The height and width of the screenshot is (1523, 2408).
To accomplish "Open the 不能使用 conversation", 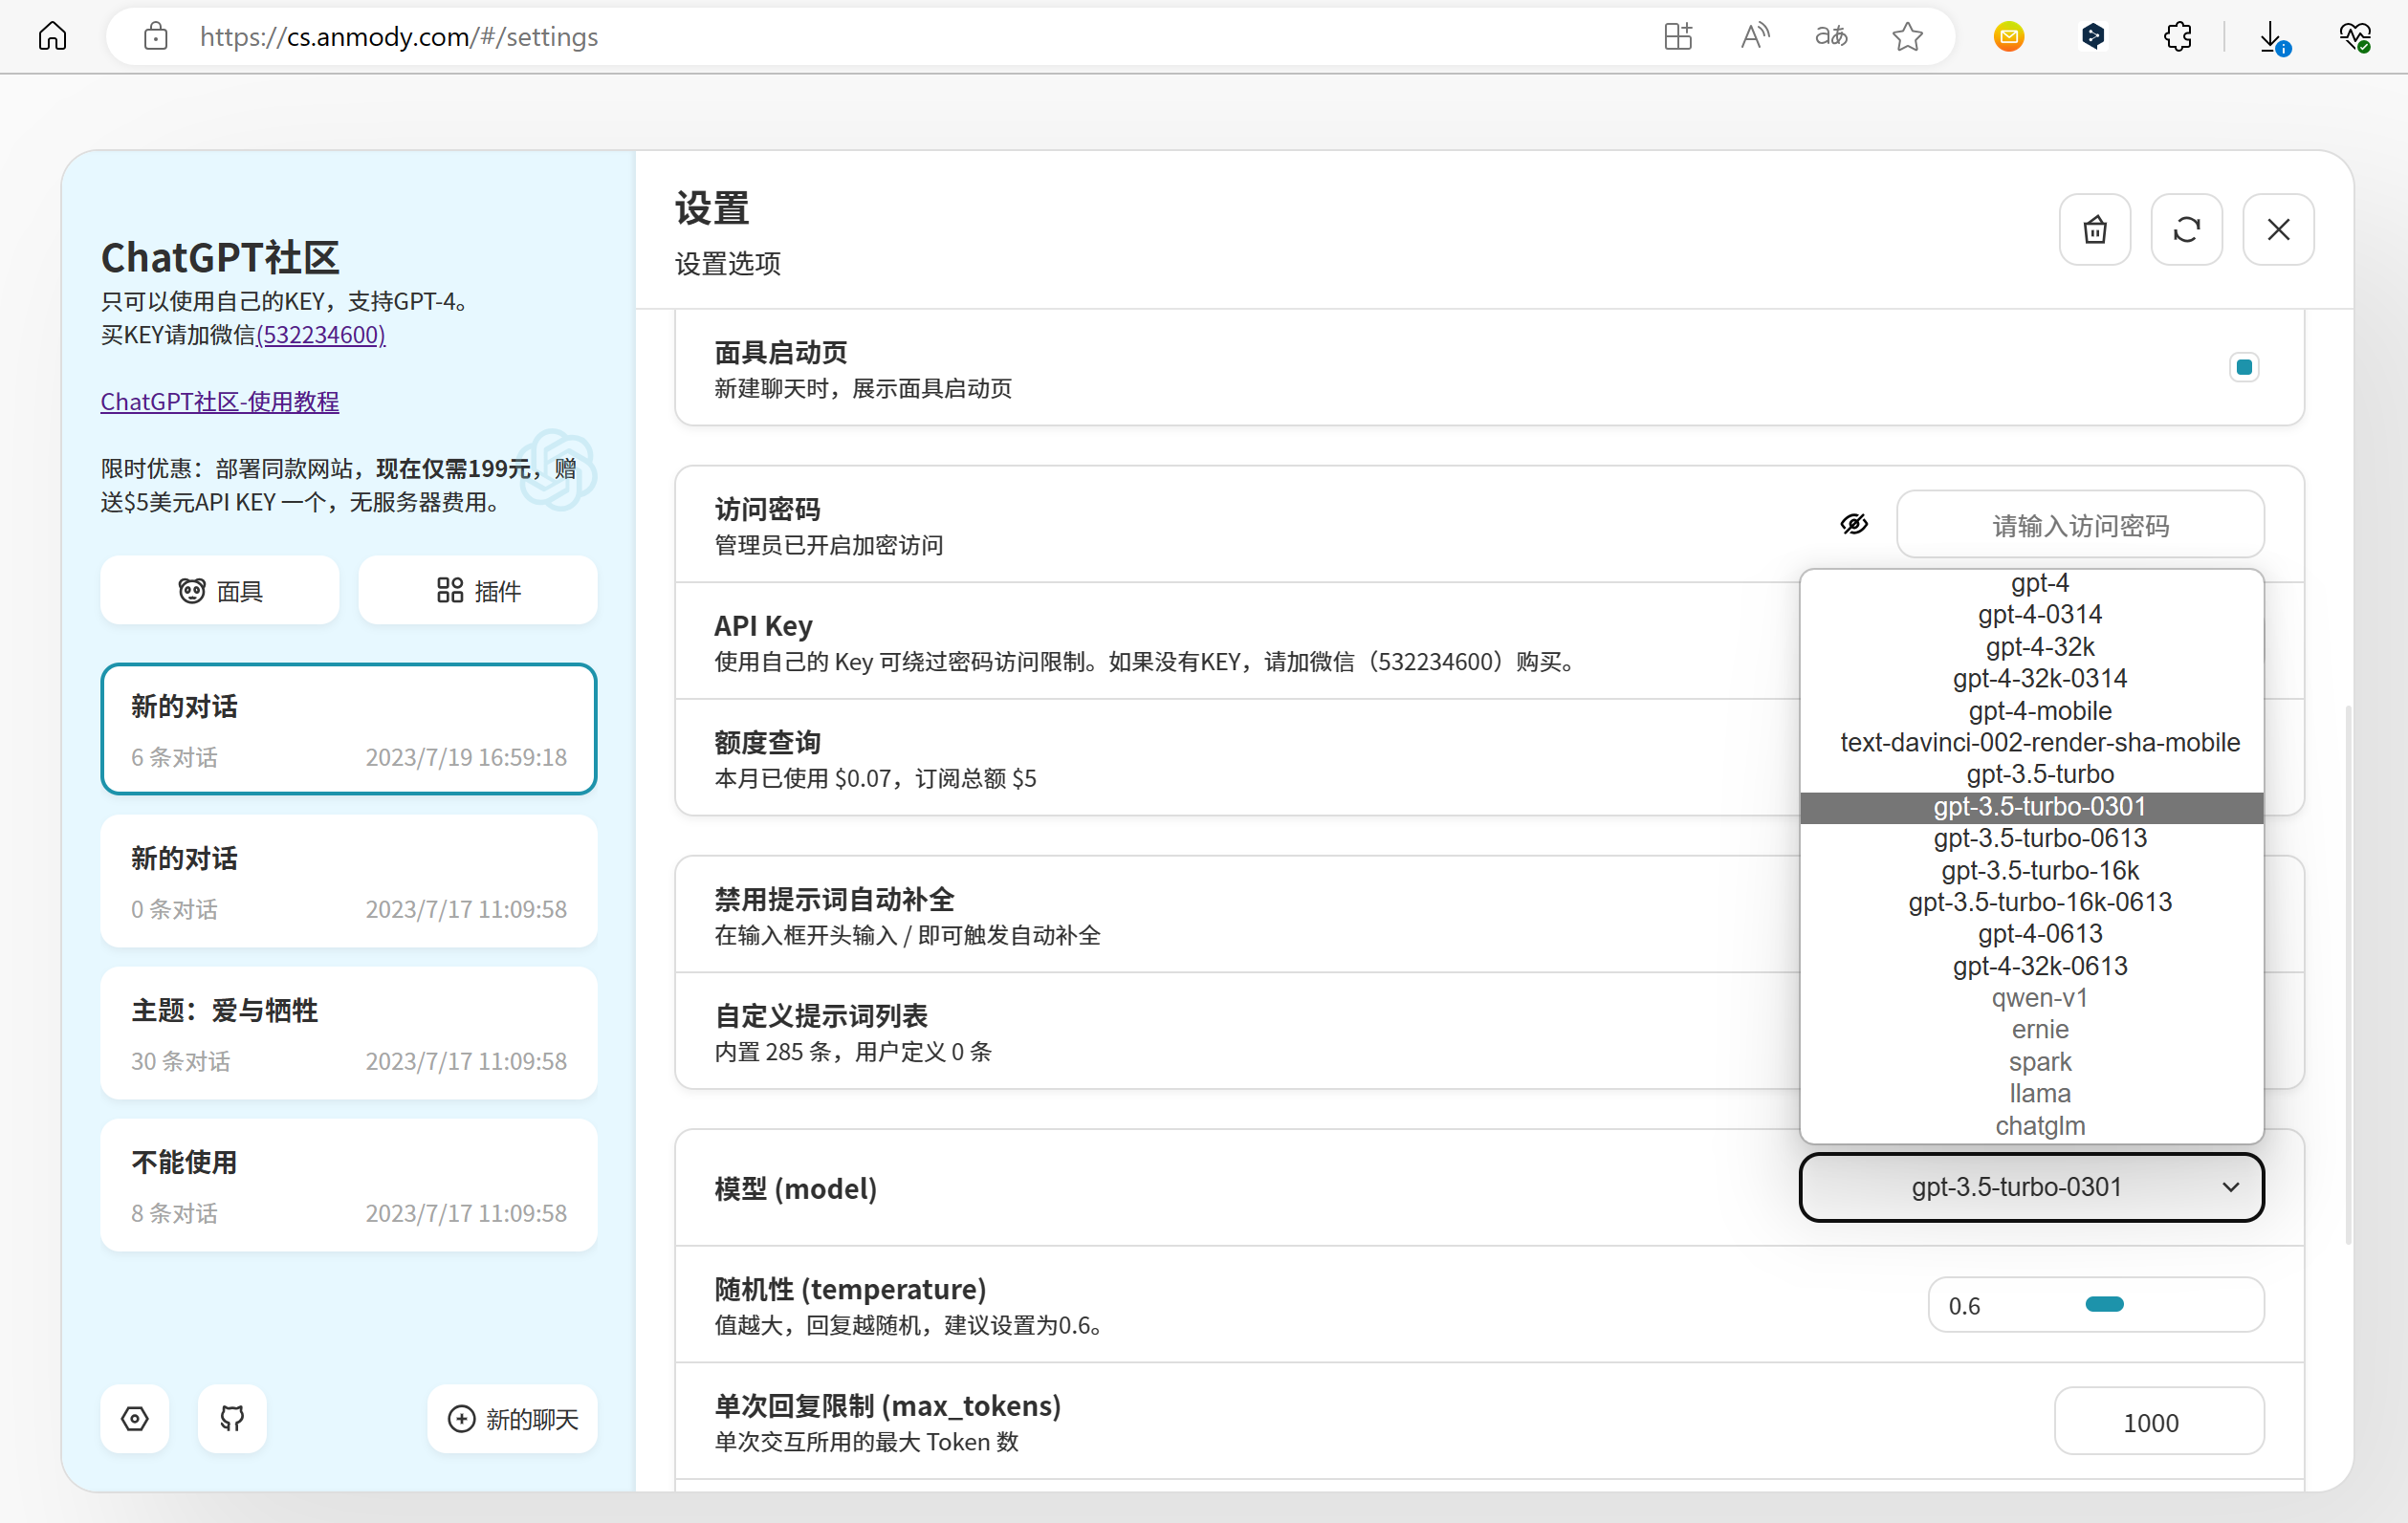I will (348, 1185).
